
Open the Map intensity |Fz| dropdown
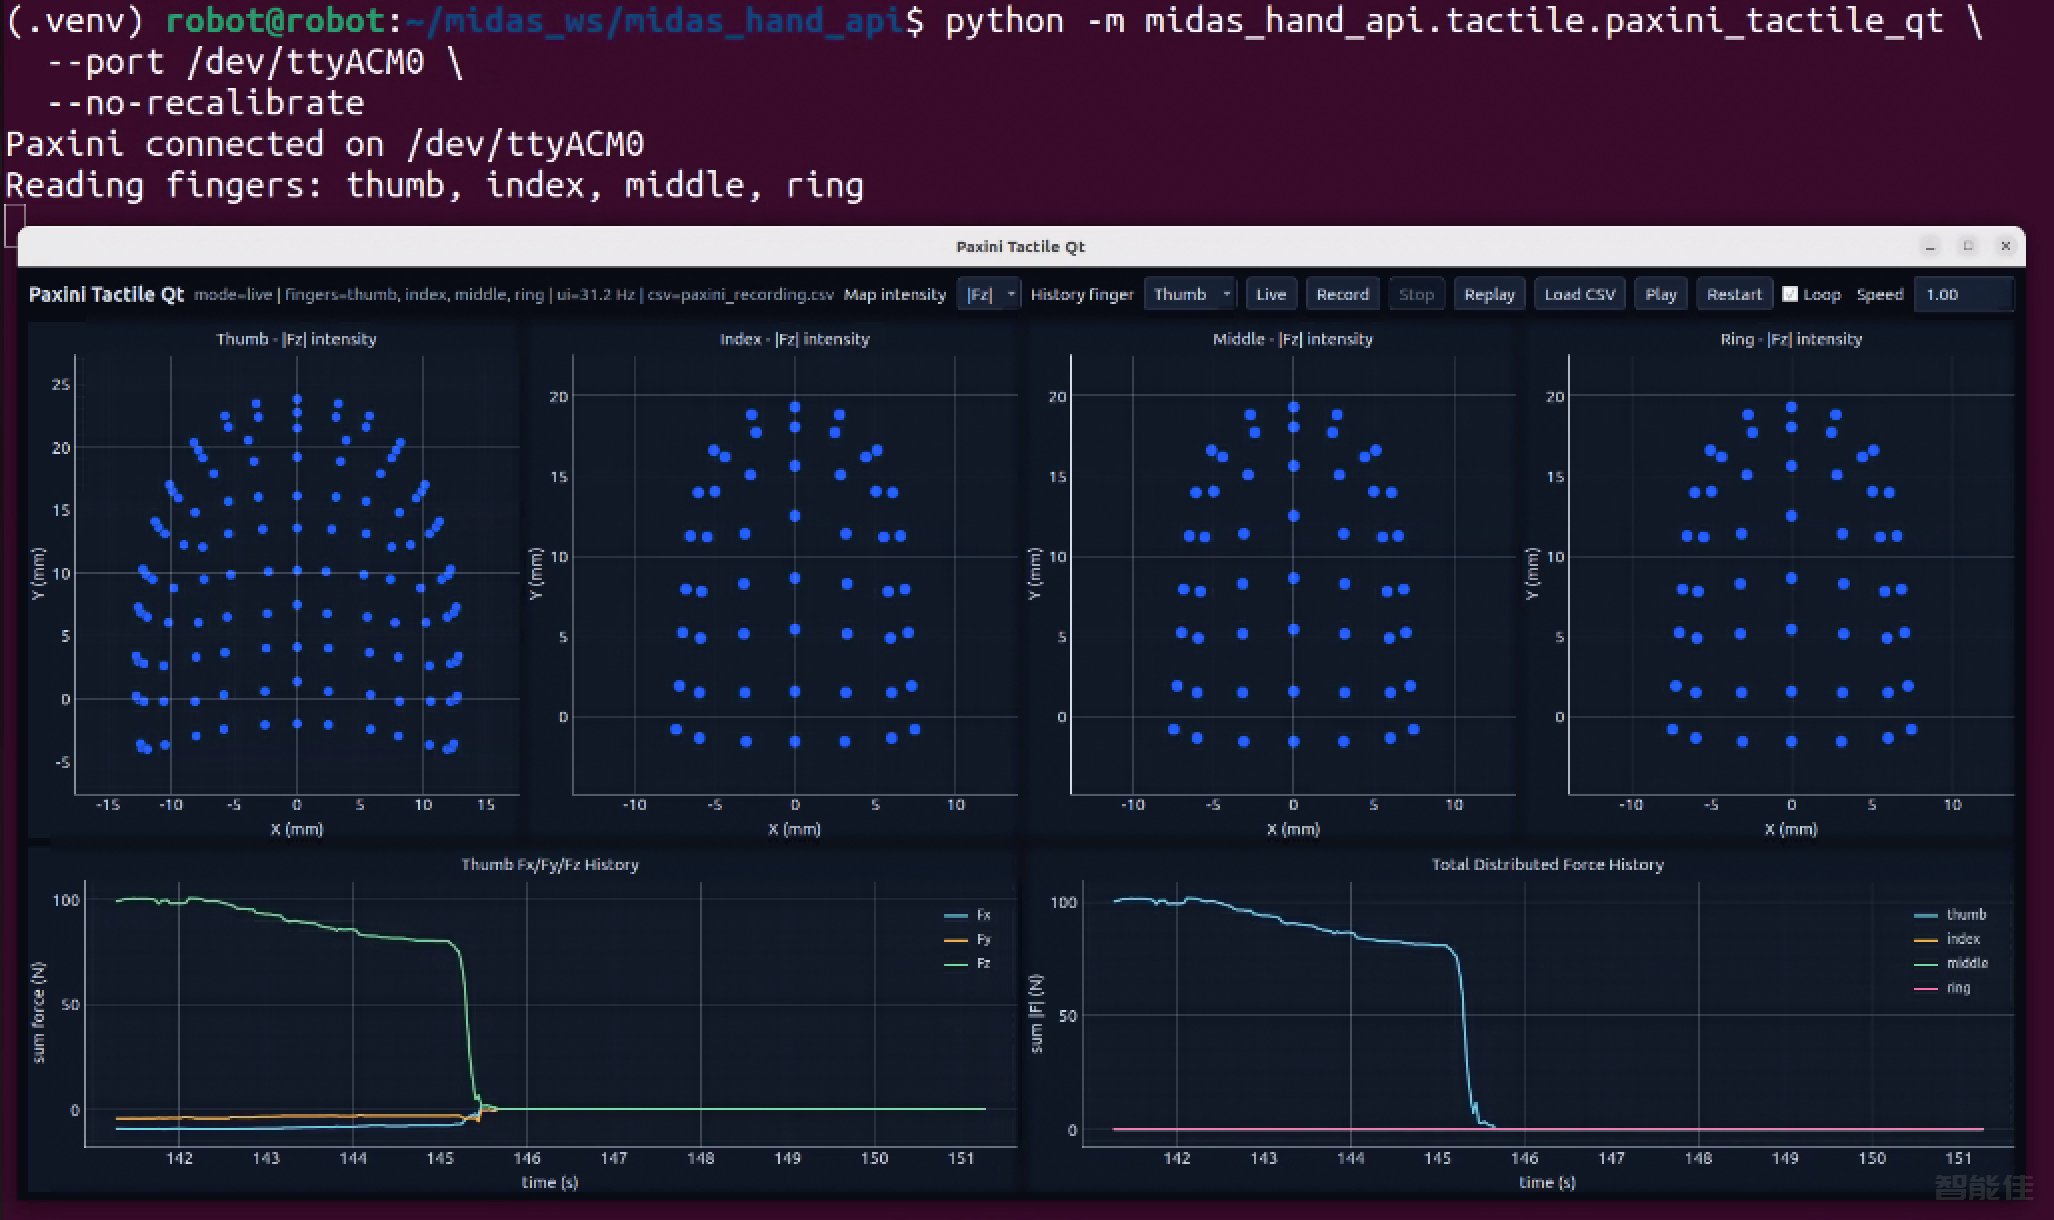[988, 294]
